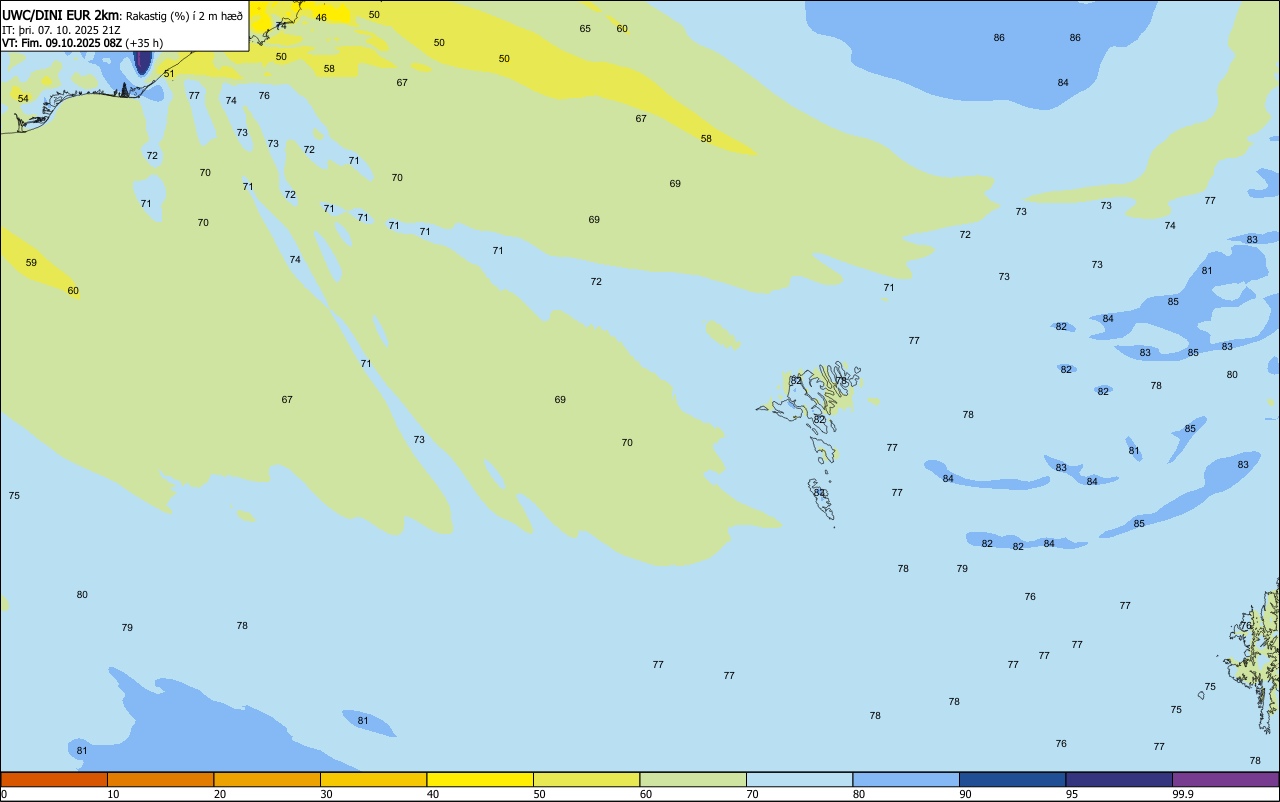Click the 60–70 light green legend swatch

coord(693,779)
